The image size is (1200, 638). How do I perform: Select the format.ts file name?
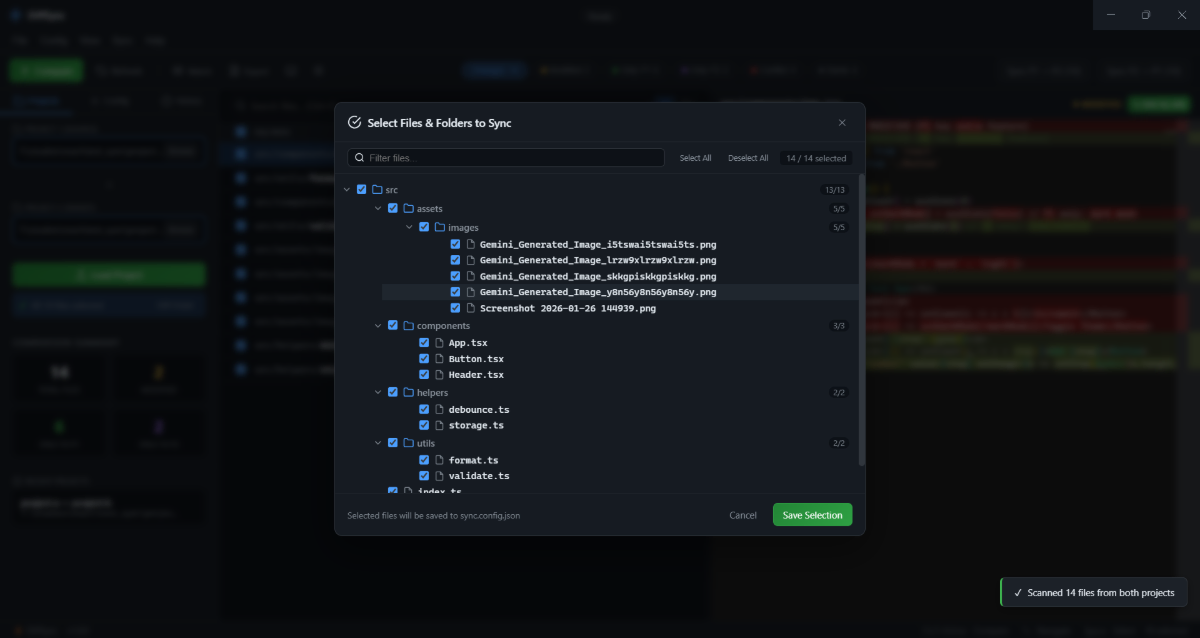[x=473, y=460]
